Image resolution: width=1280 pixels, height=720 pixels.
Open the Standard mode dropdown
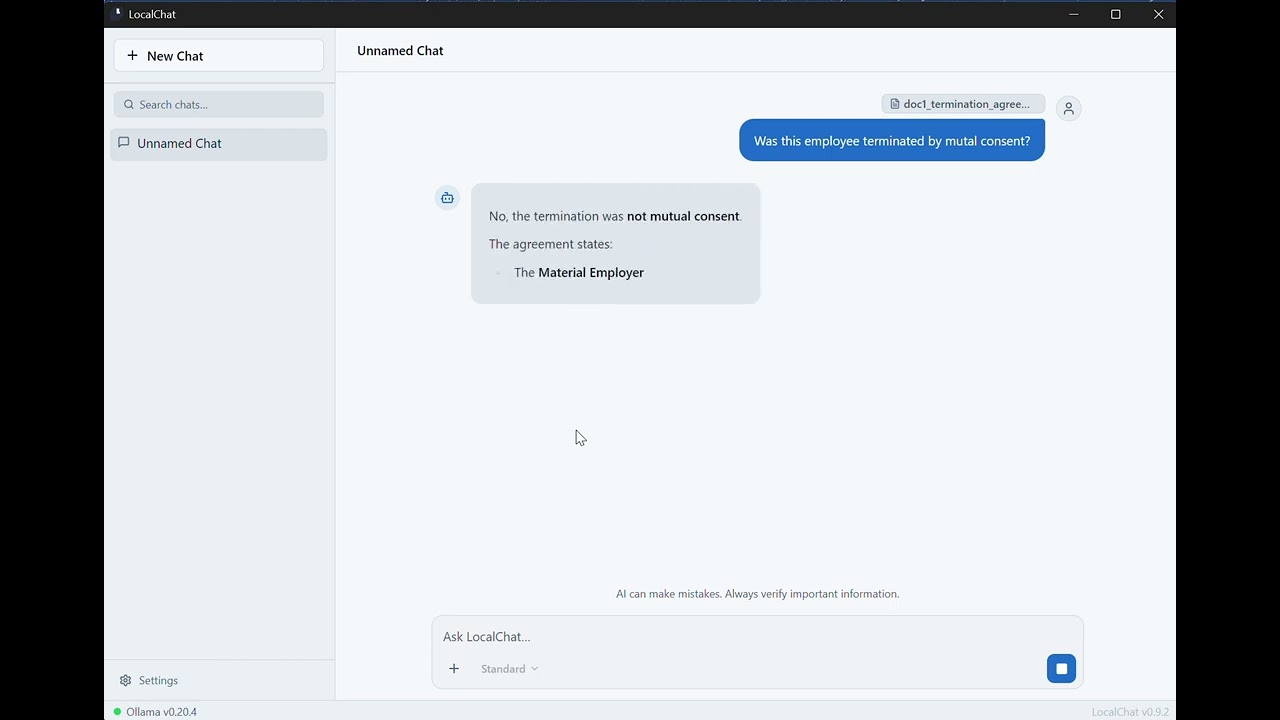pos(509,669)
